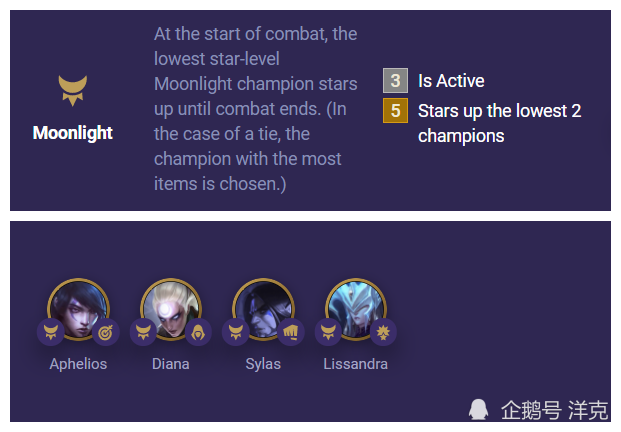621x432 pixels.
Task: Open the Aphelios name link
Action: point(78,364)
